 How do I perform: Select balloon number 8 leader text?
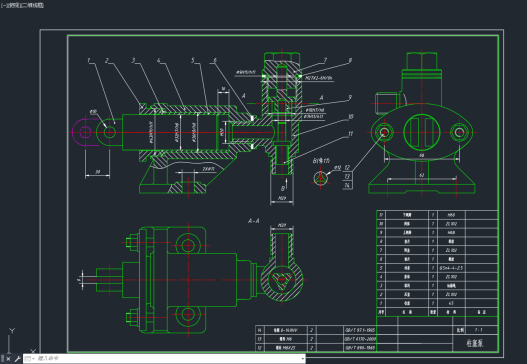(350, 60)
